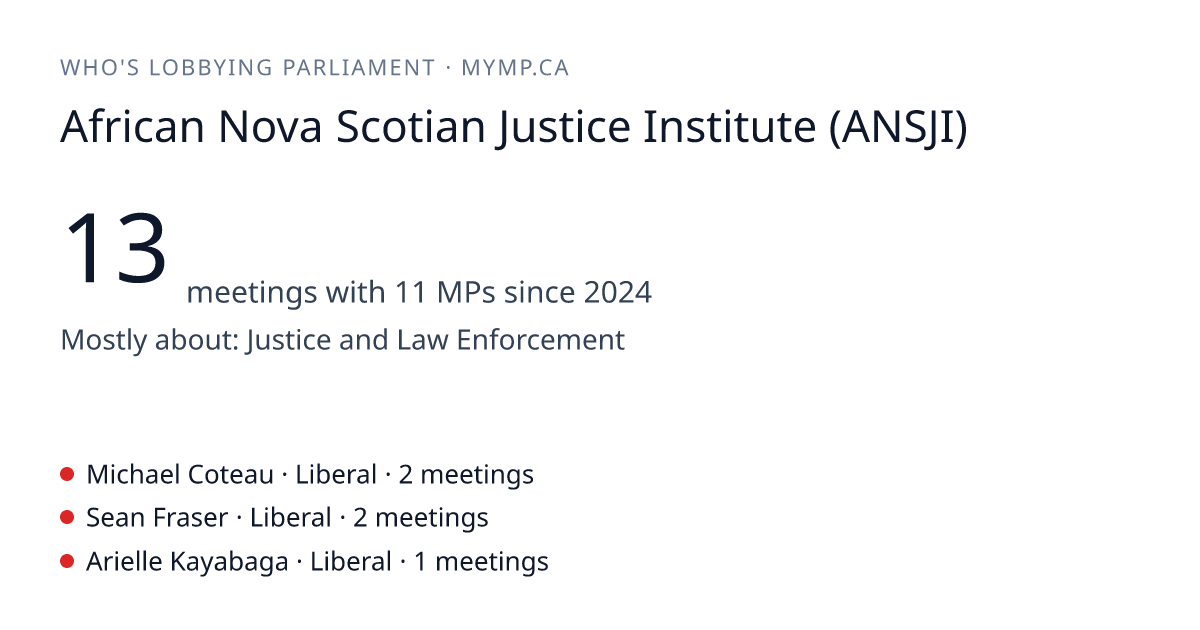
Task: Click the Liberal label next to Sean Fraser
Action: [x=291, y=517]
